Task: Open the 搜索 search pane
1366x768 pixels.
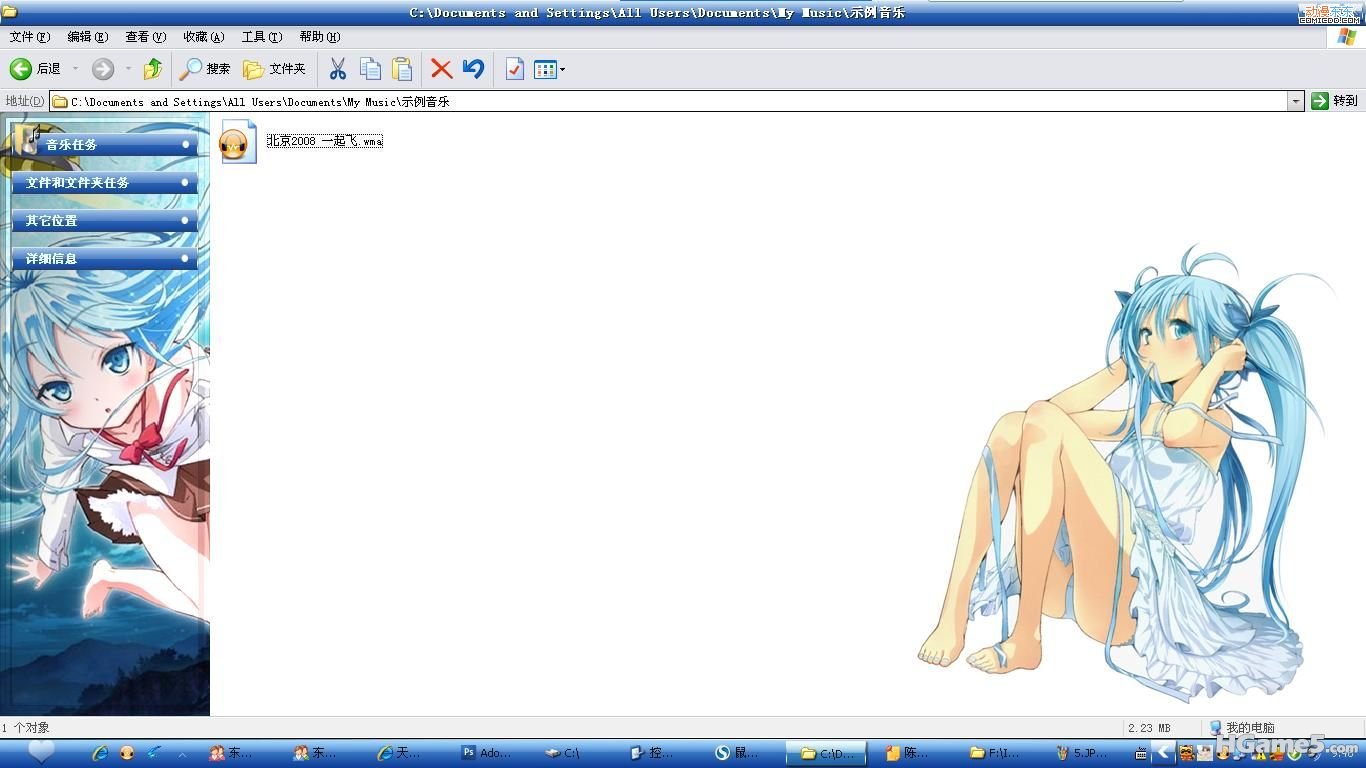Action: 205,69
